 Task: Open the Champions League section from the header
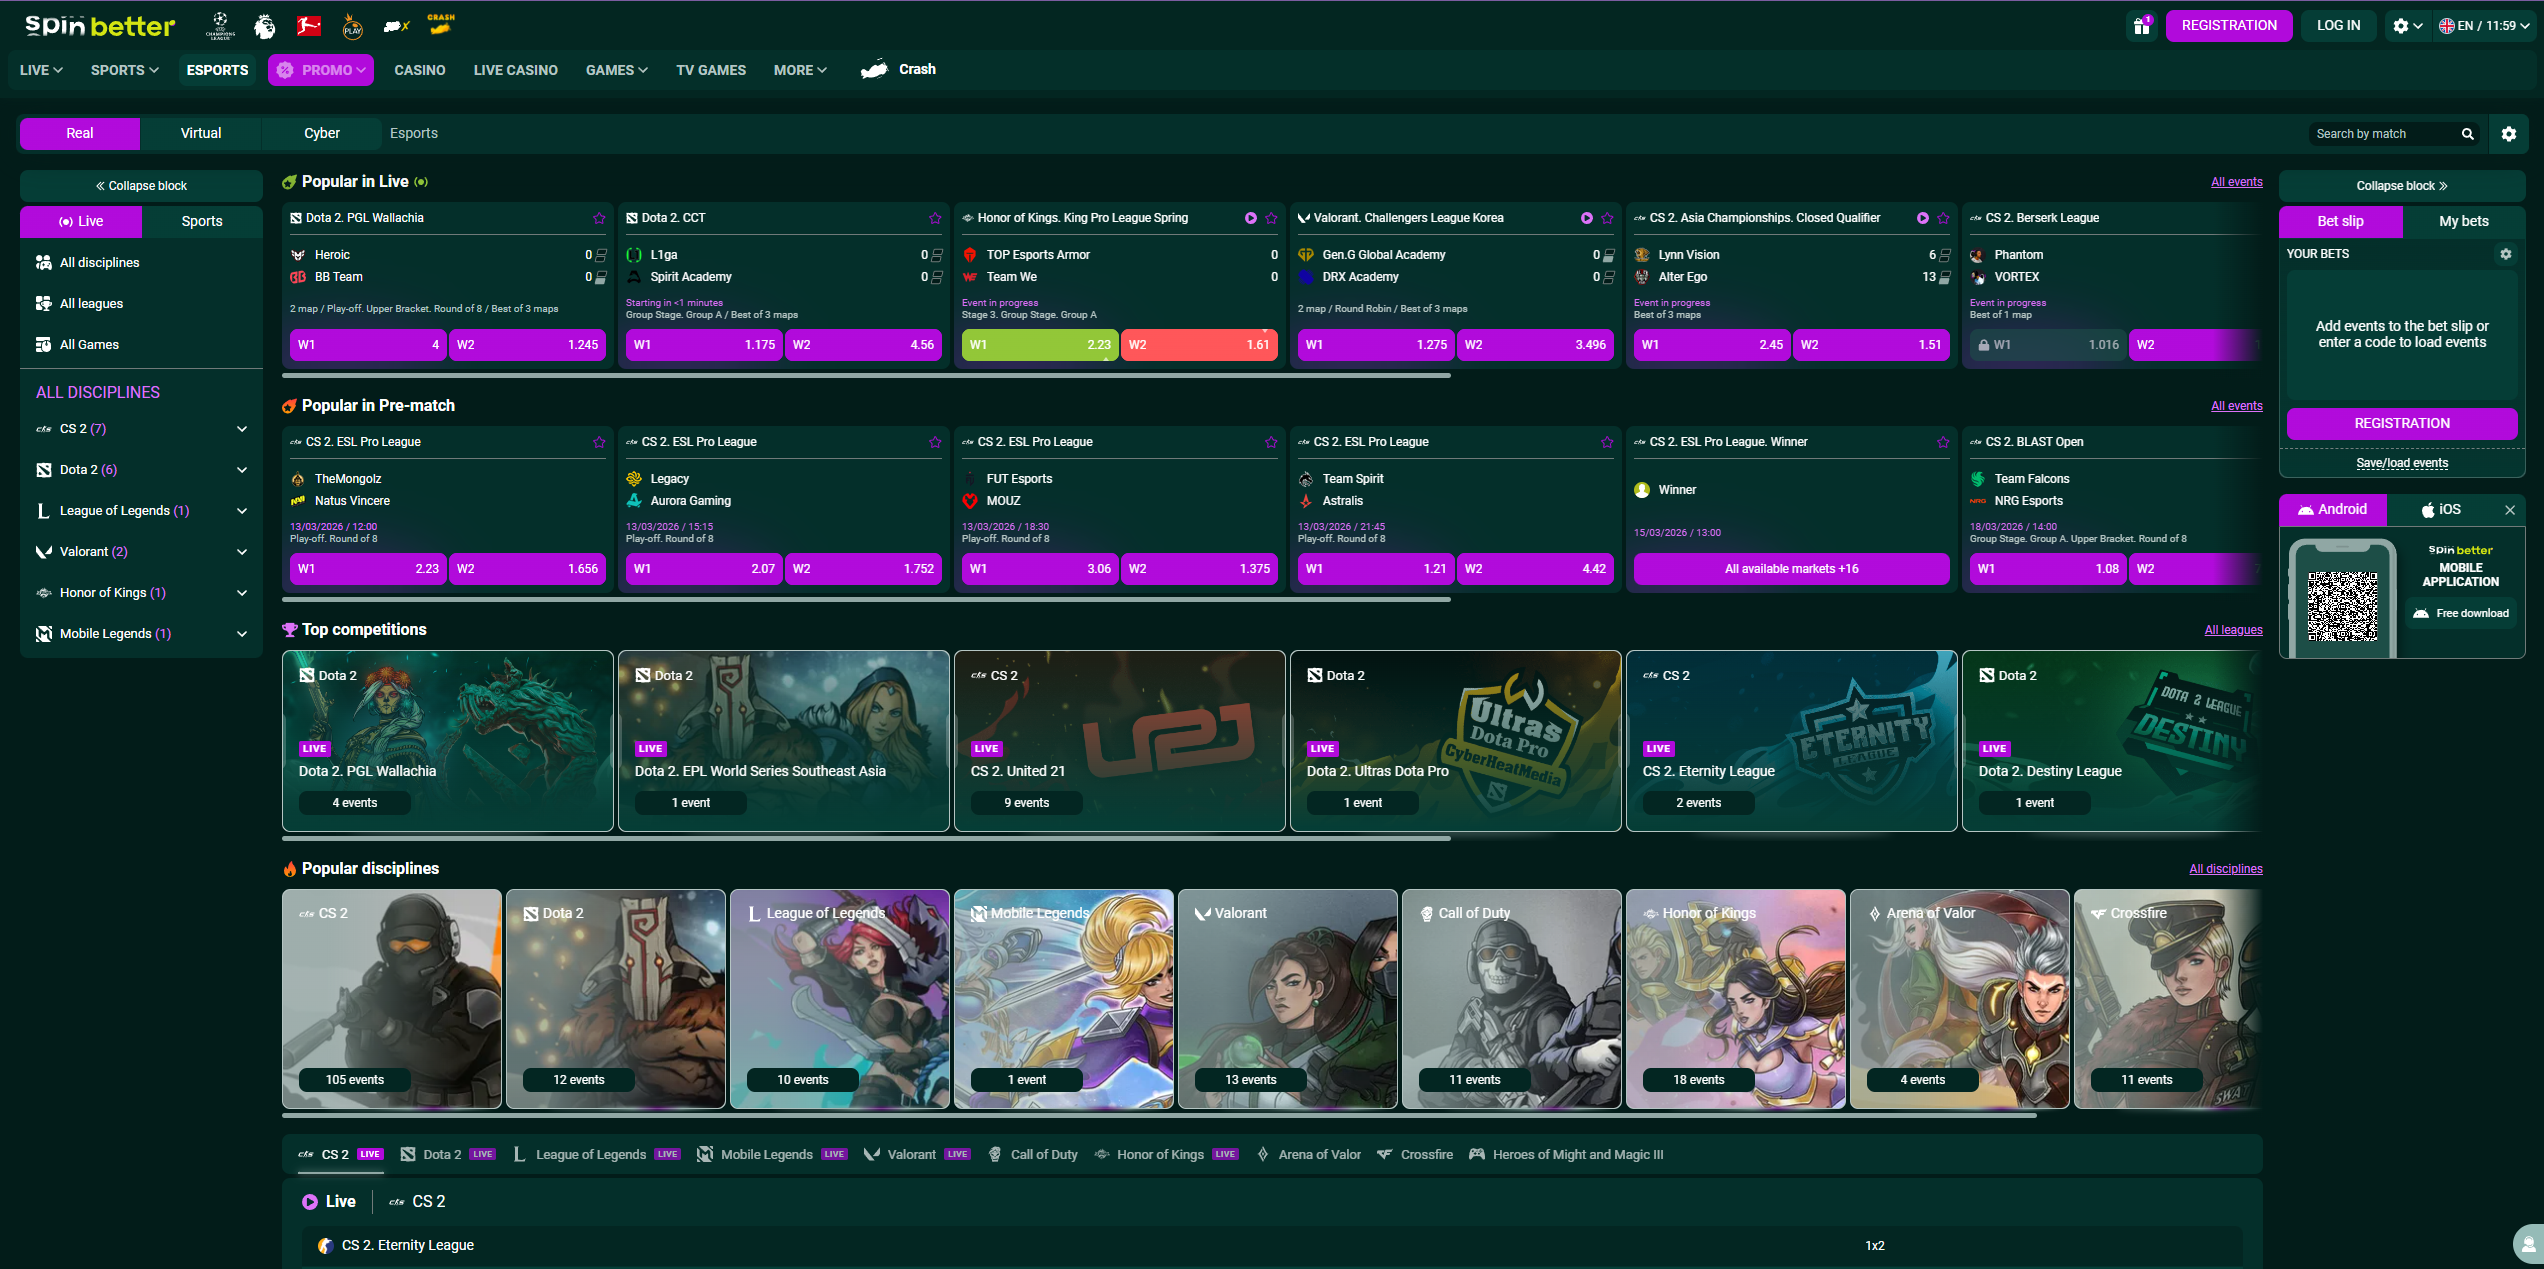click(x=221, y=25)
